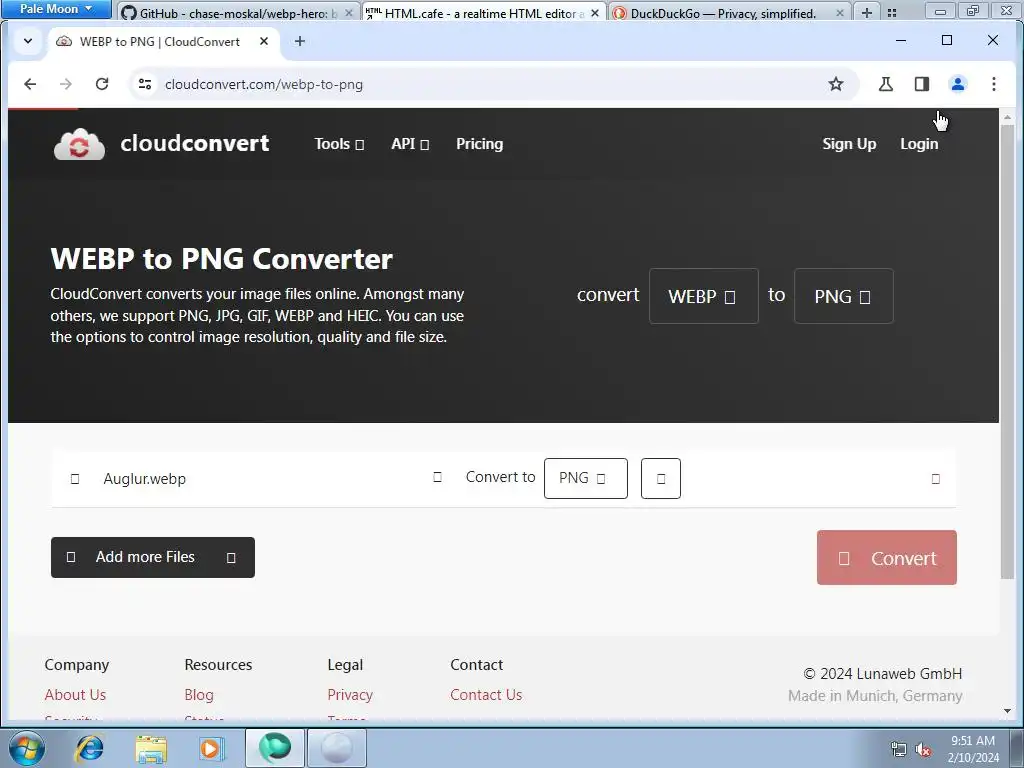Viewport: 1024px width, 768px height.
Task: Close the DuckDuckGo tab in Pale Moon
Action: (840, 13)
